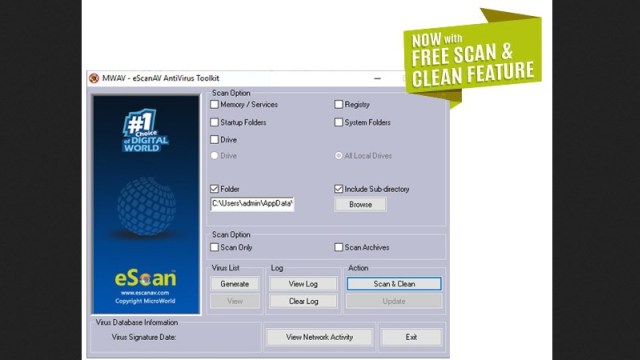This screenshot has width=640, height=360.
Task: Open View Network Activity
Action: [319, 337]
